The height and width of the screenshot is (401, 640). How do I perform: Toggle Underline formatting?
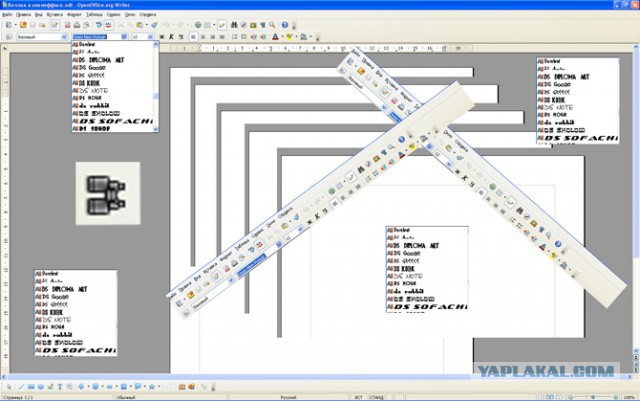[181, 37]
